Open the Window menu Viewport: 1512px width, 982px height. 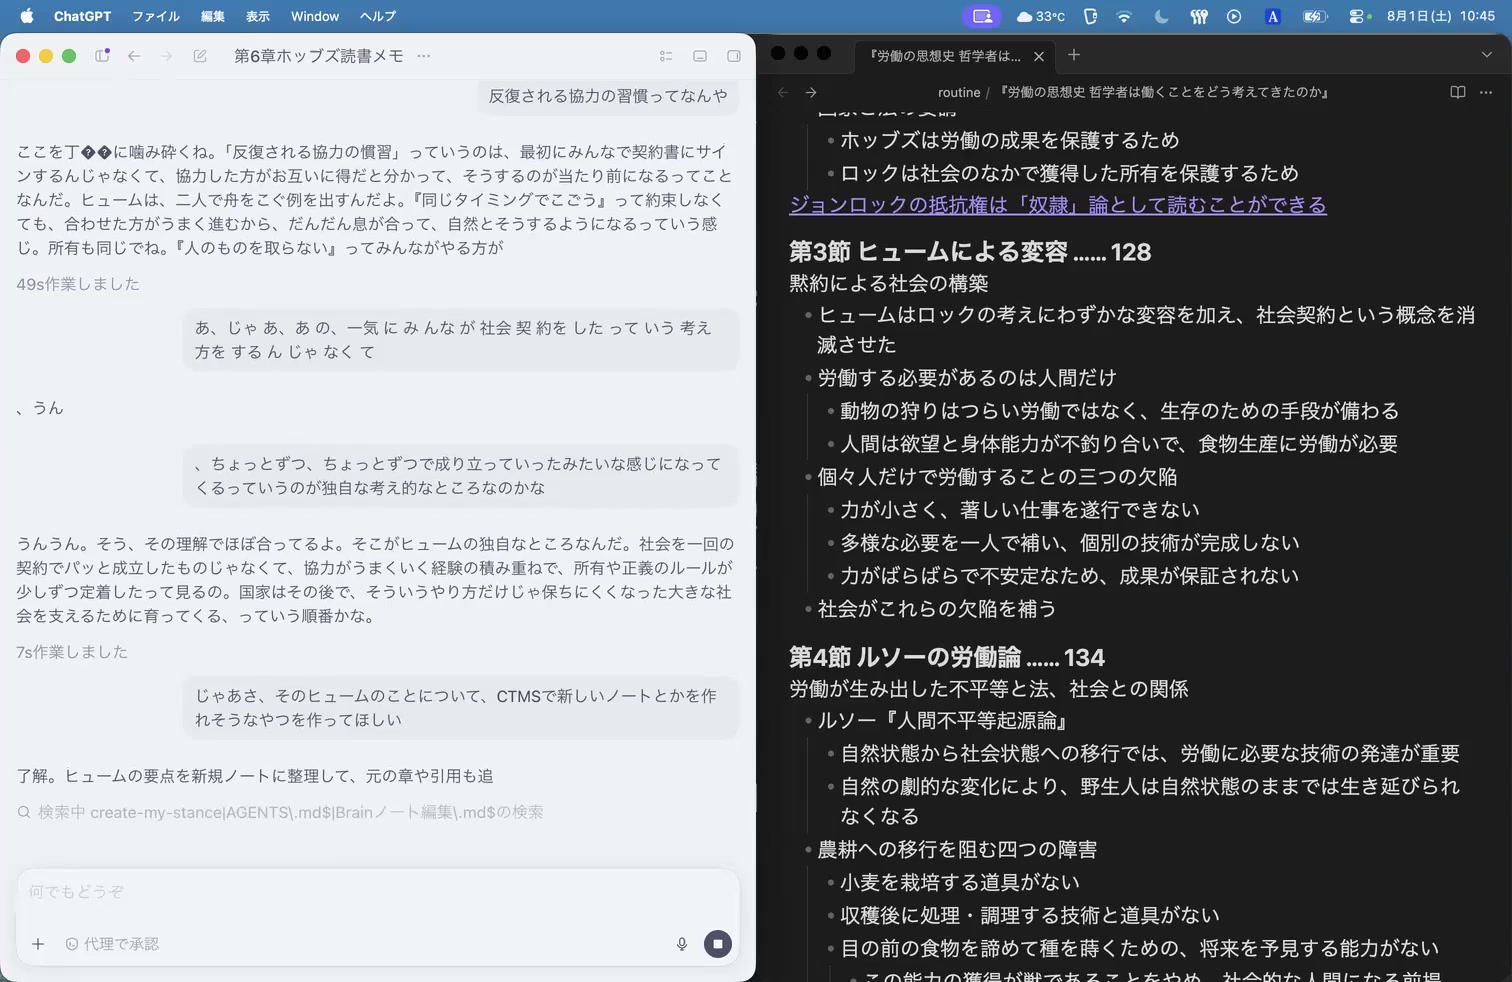click(x=315, y=16)
